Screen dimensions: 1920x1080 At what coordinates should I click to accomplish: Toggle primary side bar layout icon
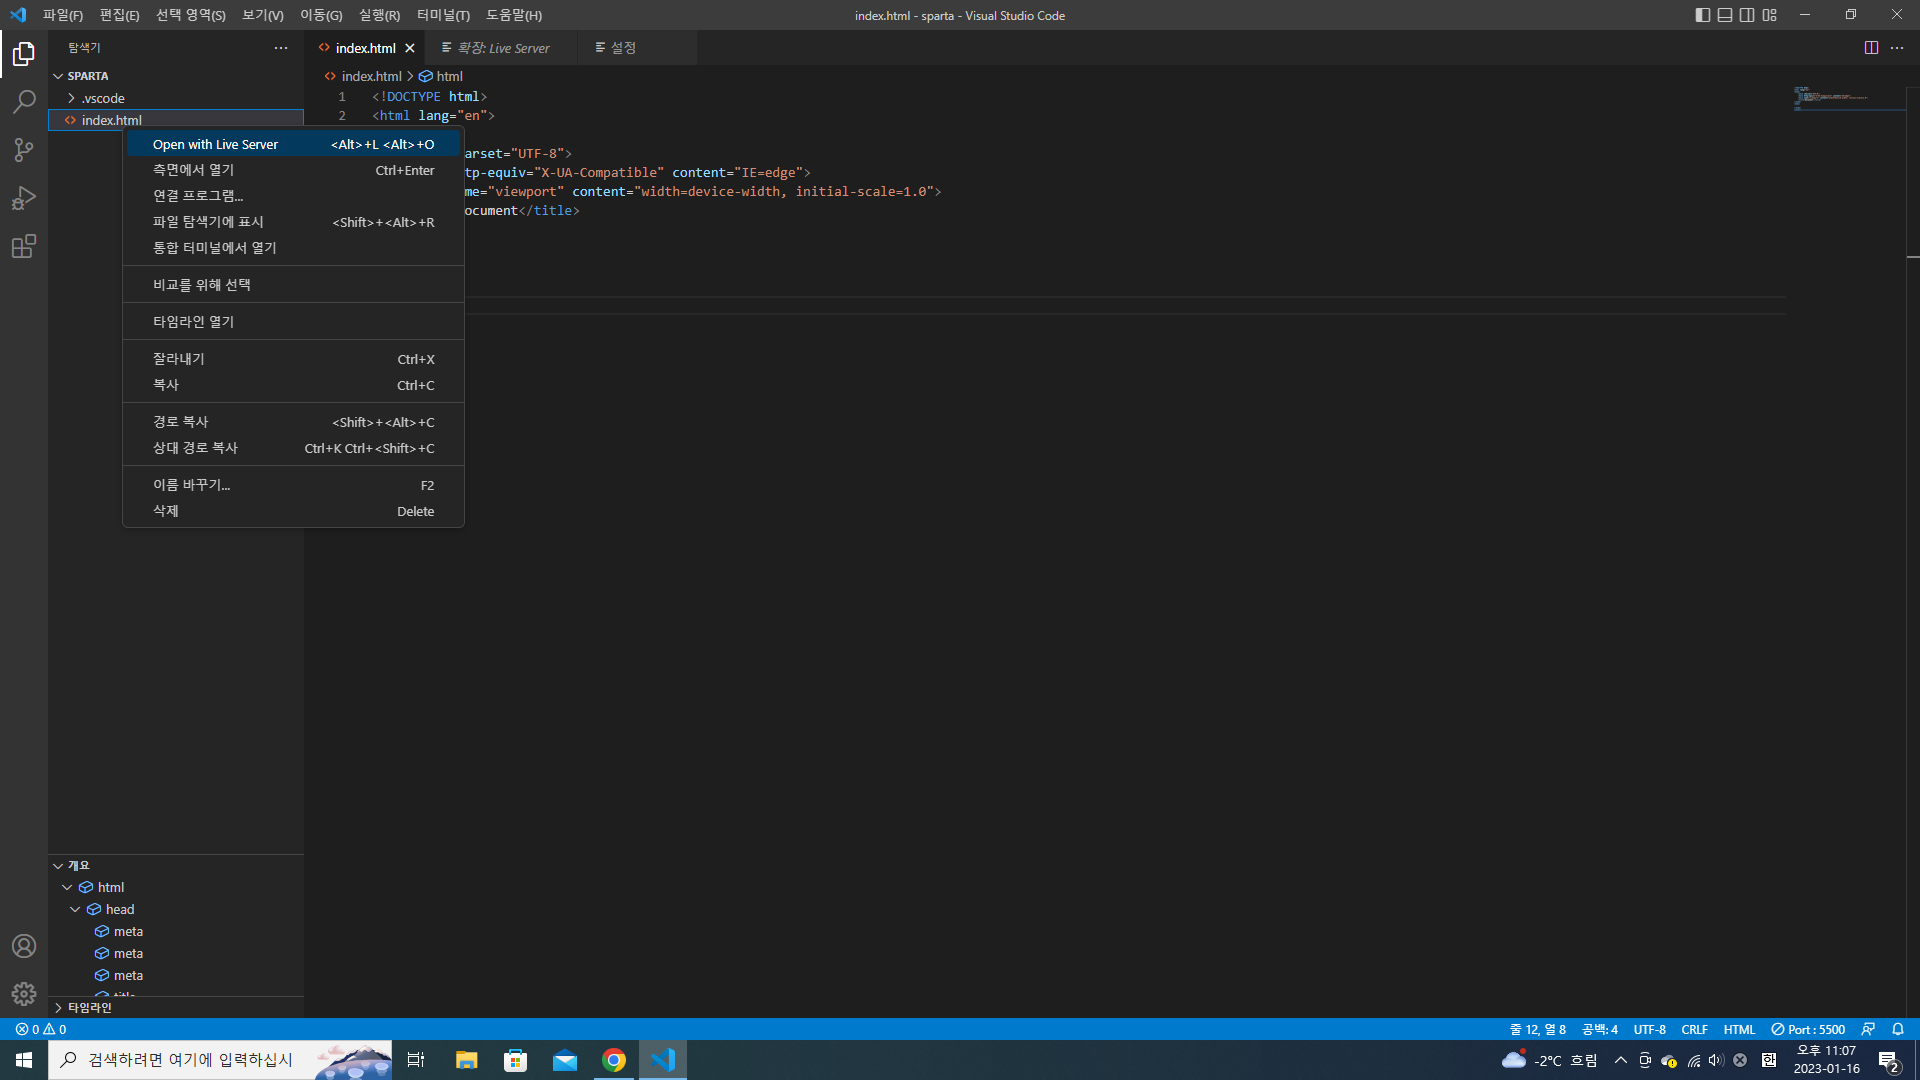[1703, 15]
